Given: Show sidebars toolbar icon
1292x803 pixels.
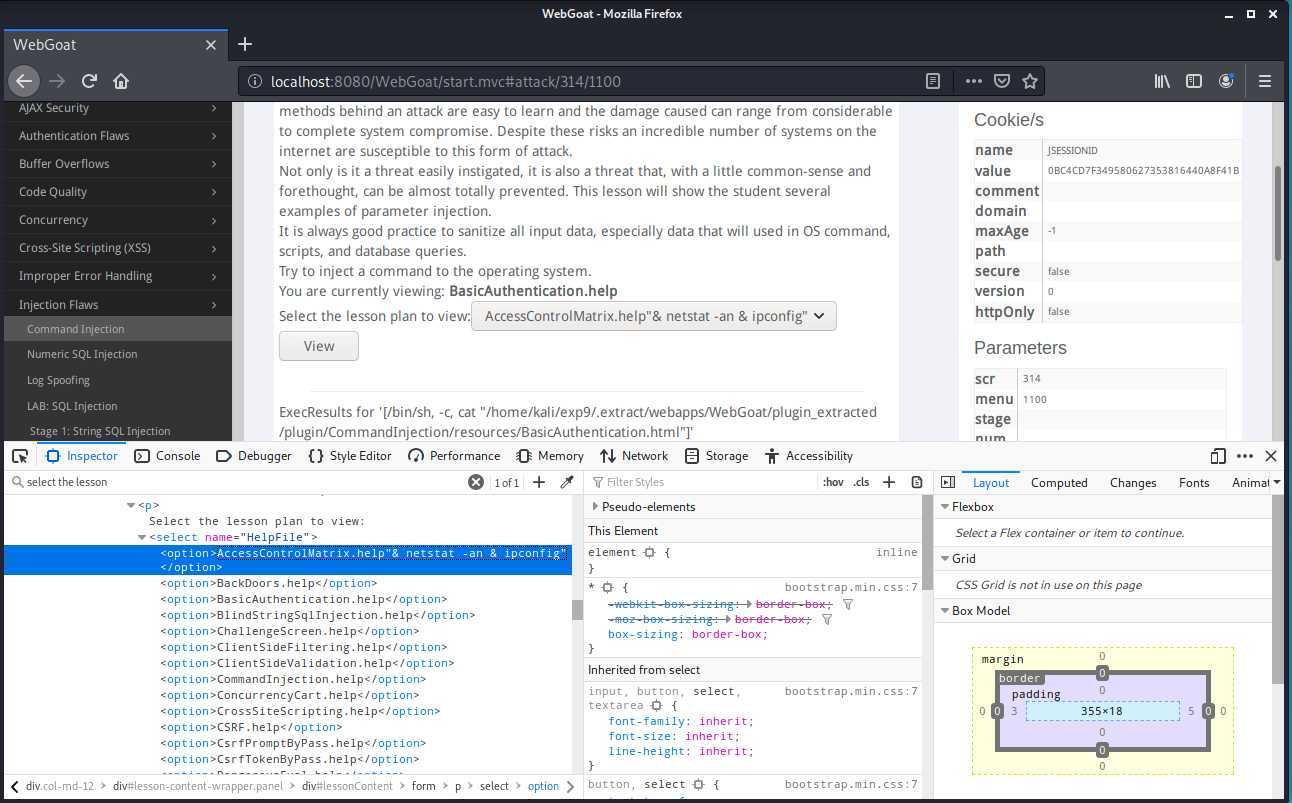Looking at the screenshot, I should pyautogui.click(x=1194, y=81).
